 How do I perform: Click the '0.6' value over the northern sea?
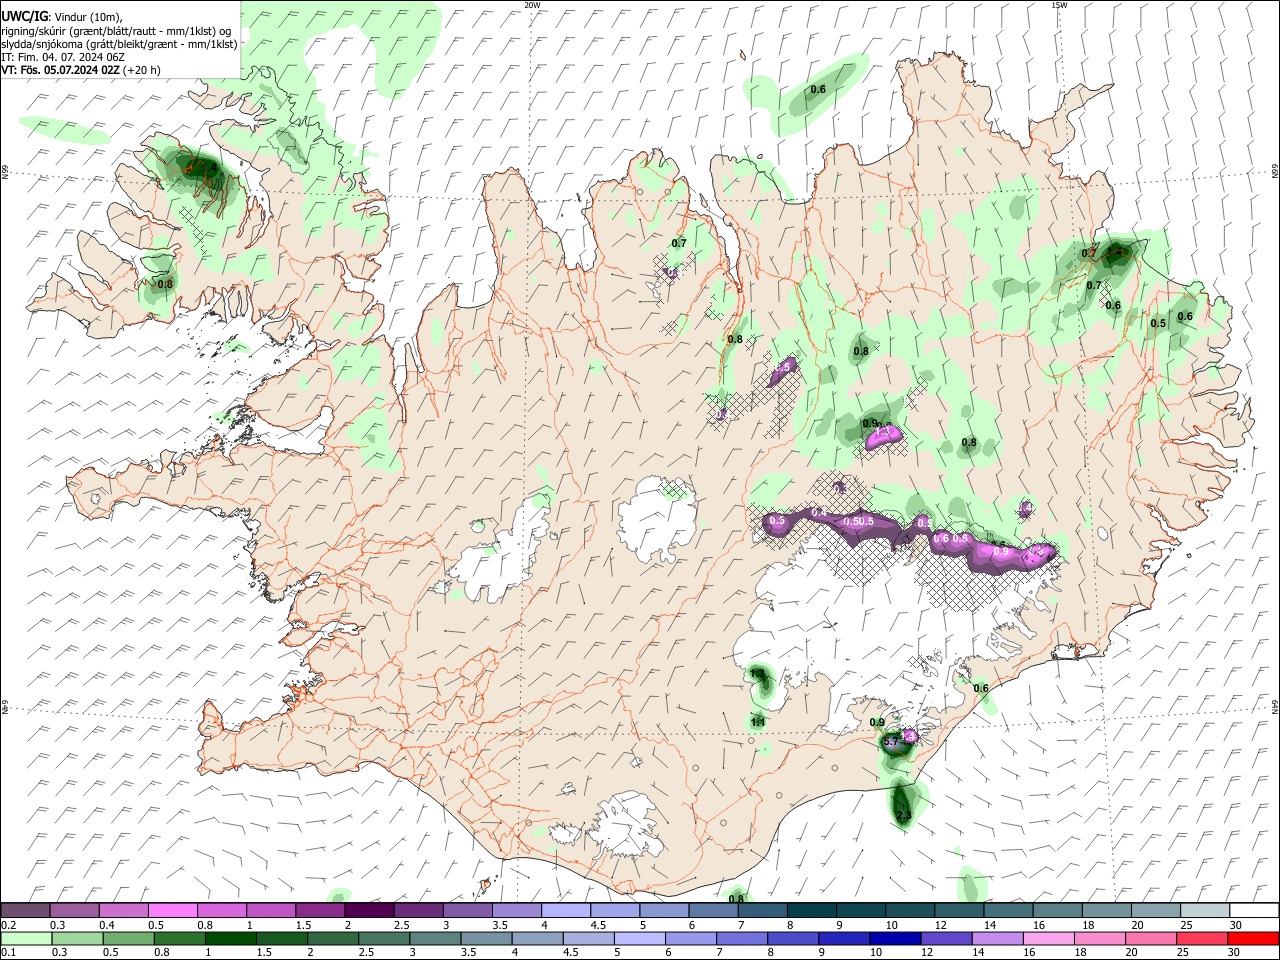818,90
